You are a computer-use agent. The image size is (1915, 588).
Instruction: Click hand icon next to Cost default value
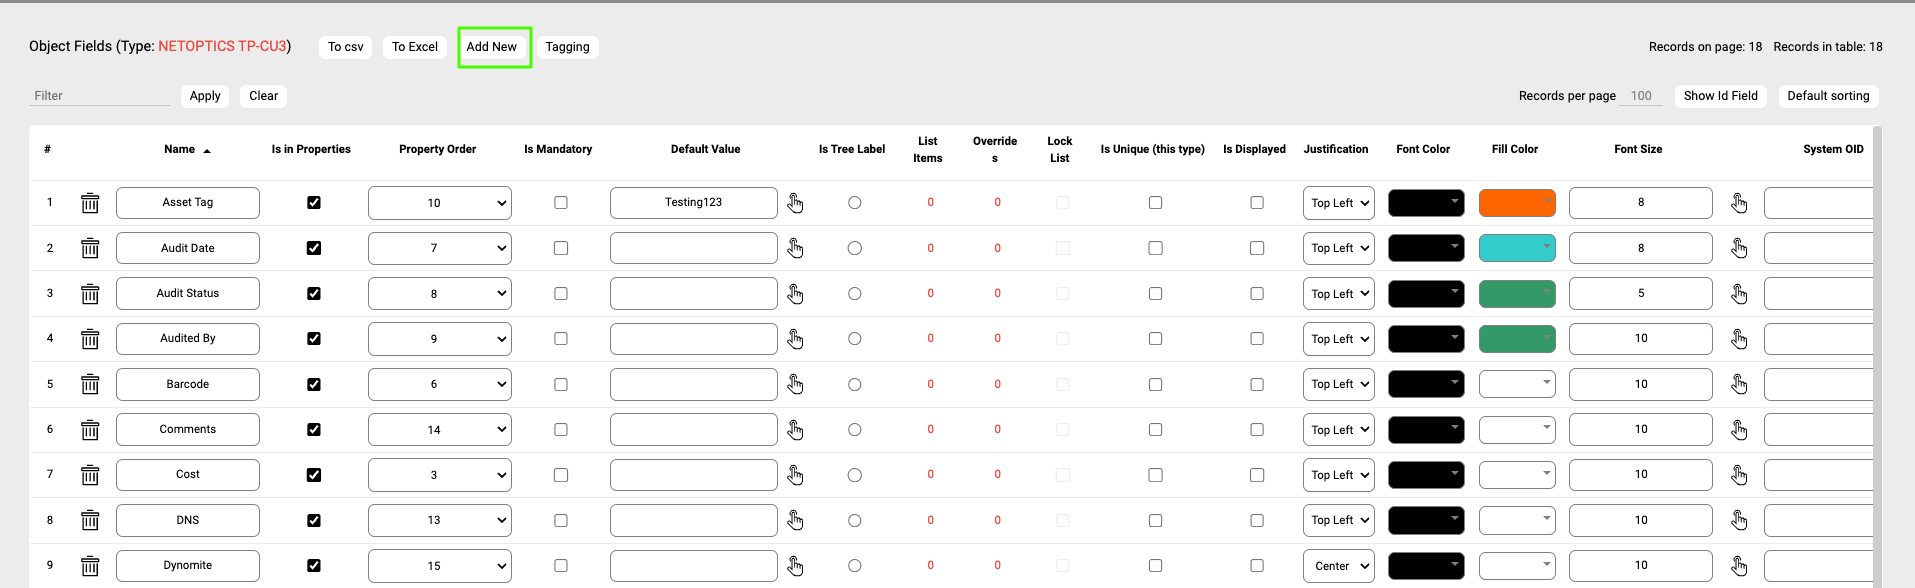coord(795,475)
